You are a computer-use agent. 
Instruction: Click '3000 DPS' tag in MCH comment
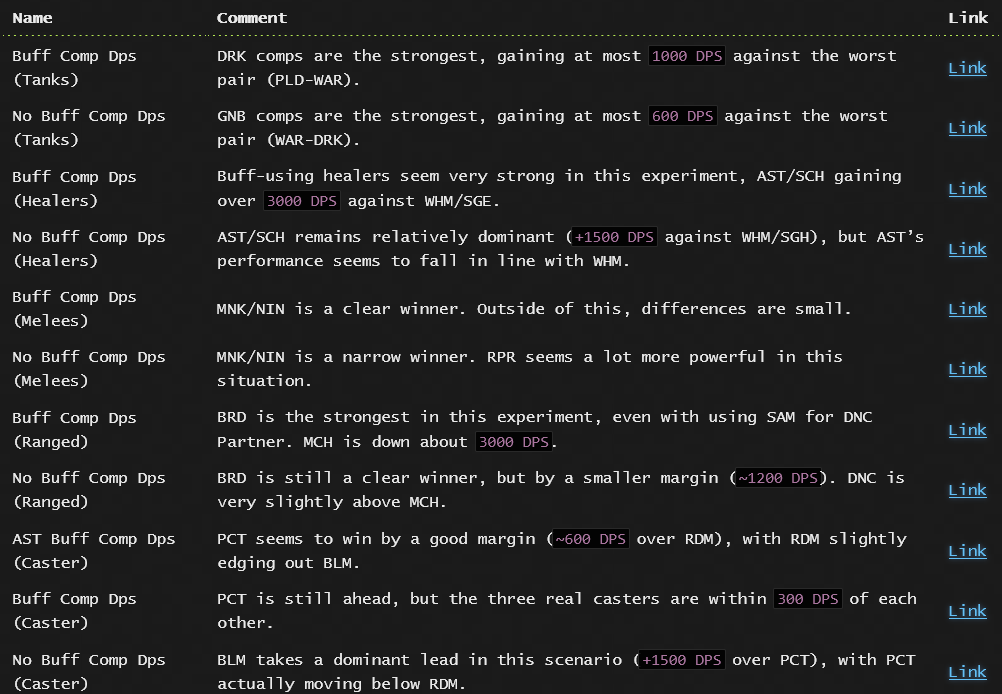pos(514,442)
